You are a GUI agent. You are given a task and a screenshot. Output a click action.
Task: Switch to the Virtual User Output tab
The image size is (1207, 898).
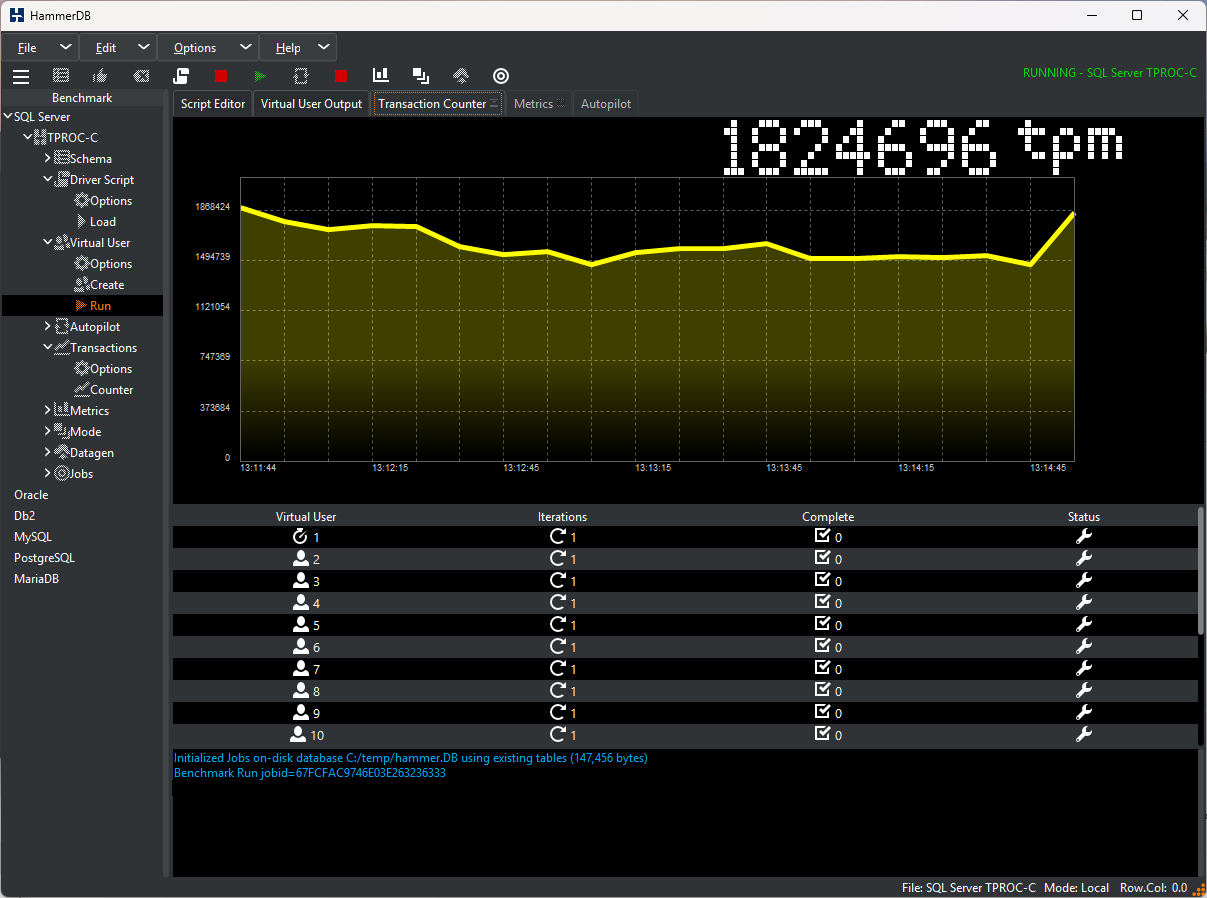pos(311,104)
